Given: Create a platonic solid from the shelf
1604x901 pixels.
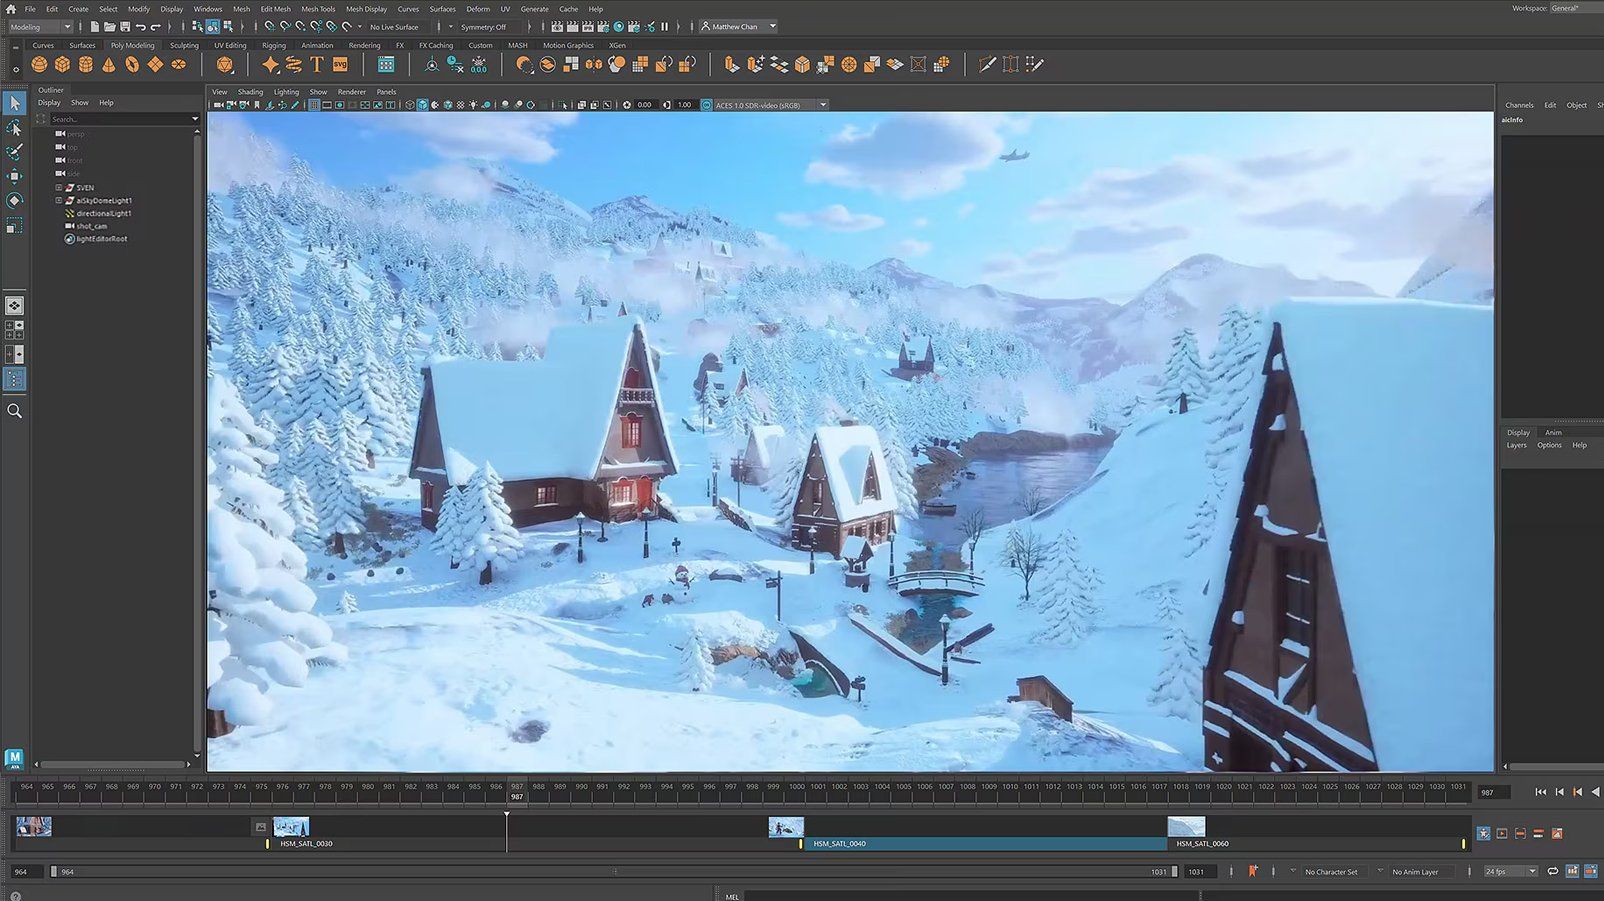Looking at the screenshot, I should (225, 64).
